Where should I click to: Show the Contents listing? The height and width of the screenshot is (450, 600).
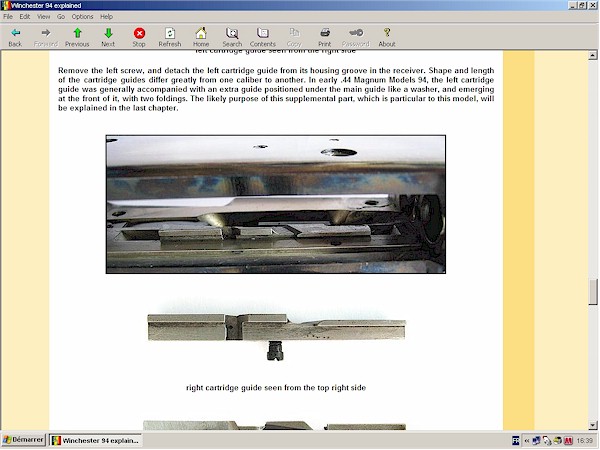[263, 37]
